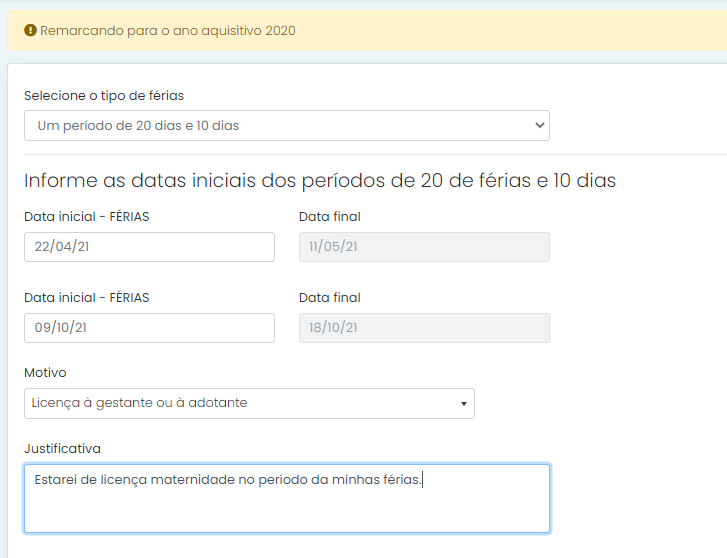This screenshot has height=558, width=727.
Task: Click the 'Selecione o tipo de férias' label
Action: (104, 96)
